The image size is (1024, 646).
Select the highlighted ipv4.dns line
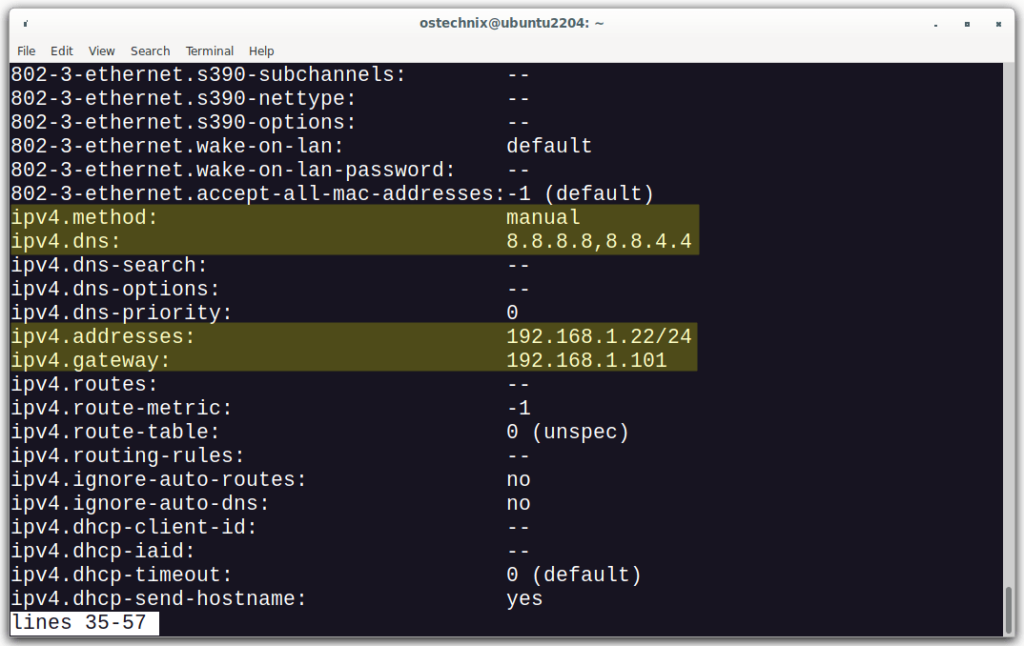click(x=300, y=241)
